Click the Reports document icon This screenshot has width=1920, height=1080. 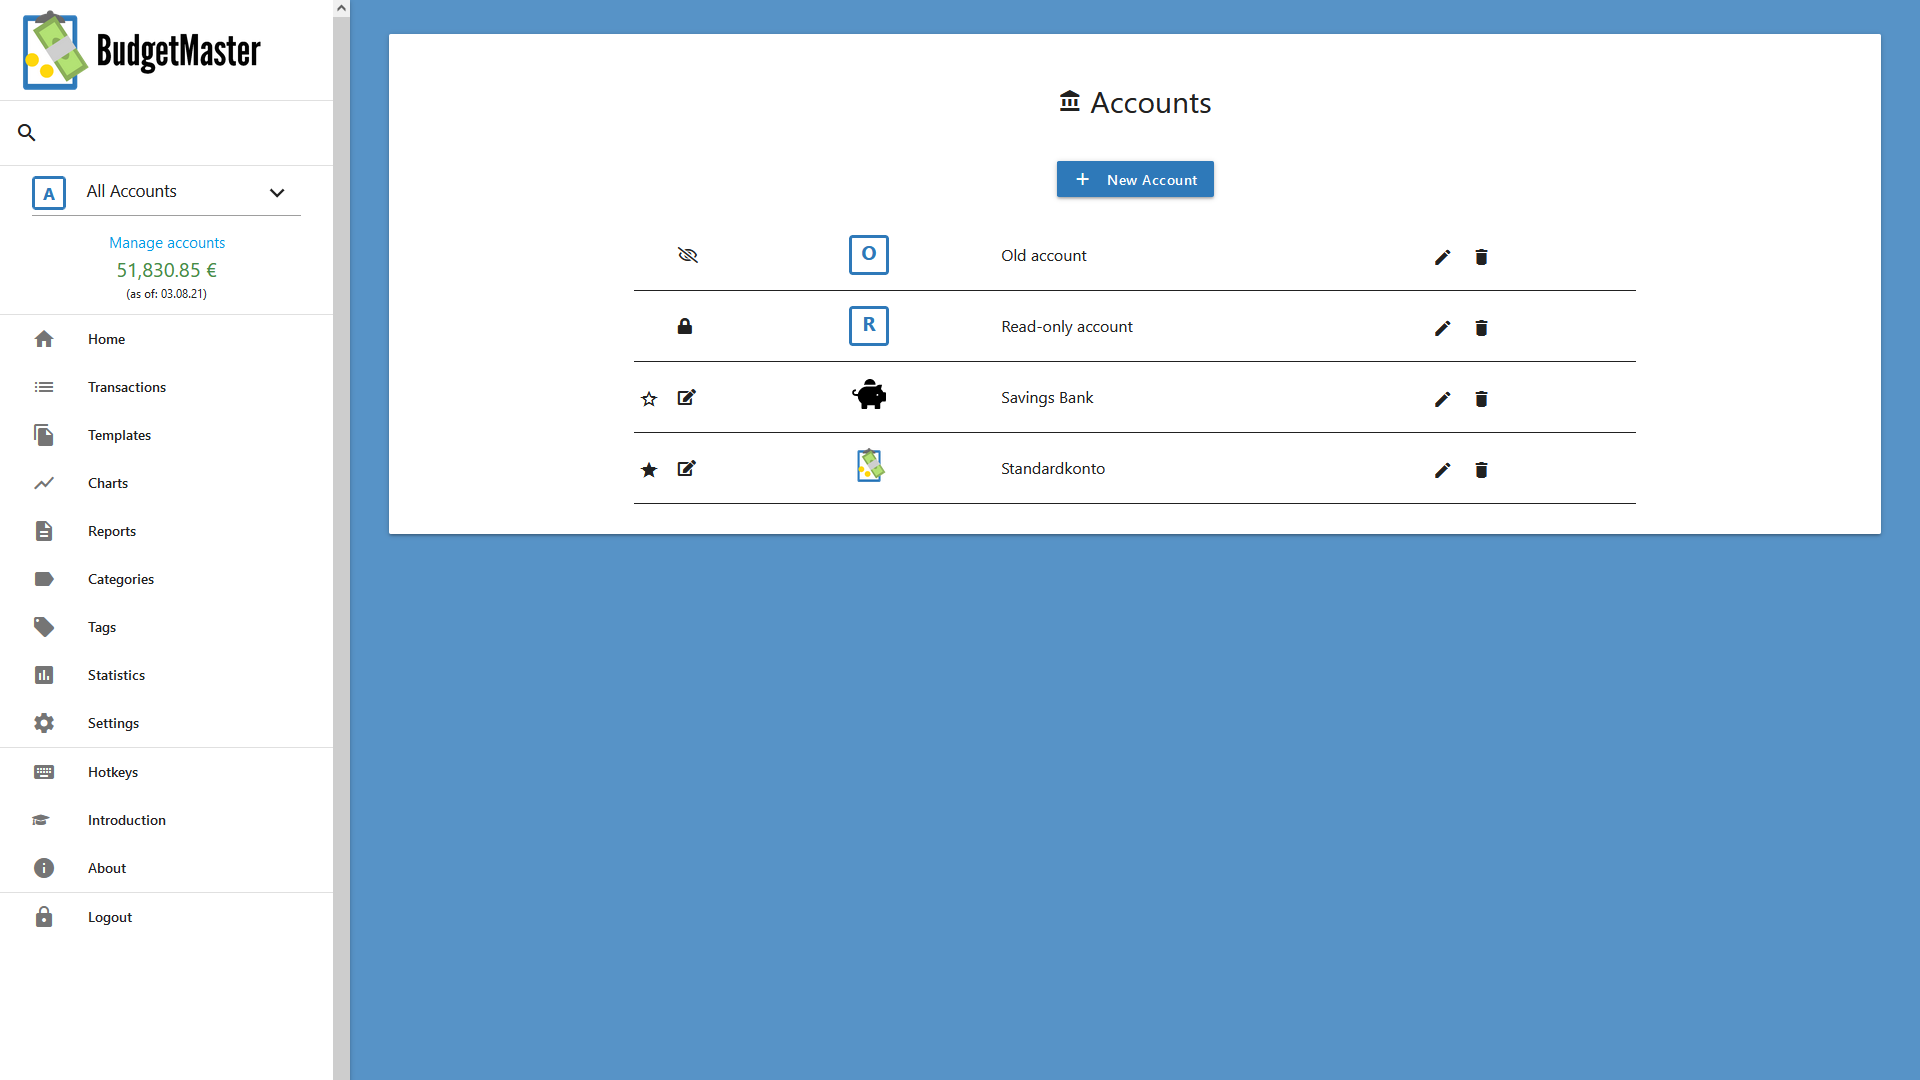coord(44,531)
